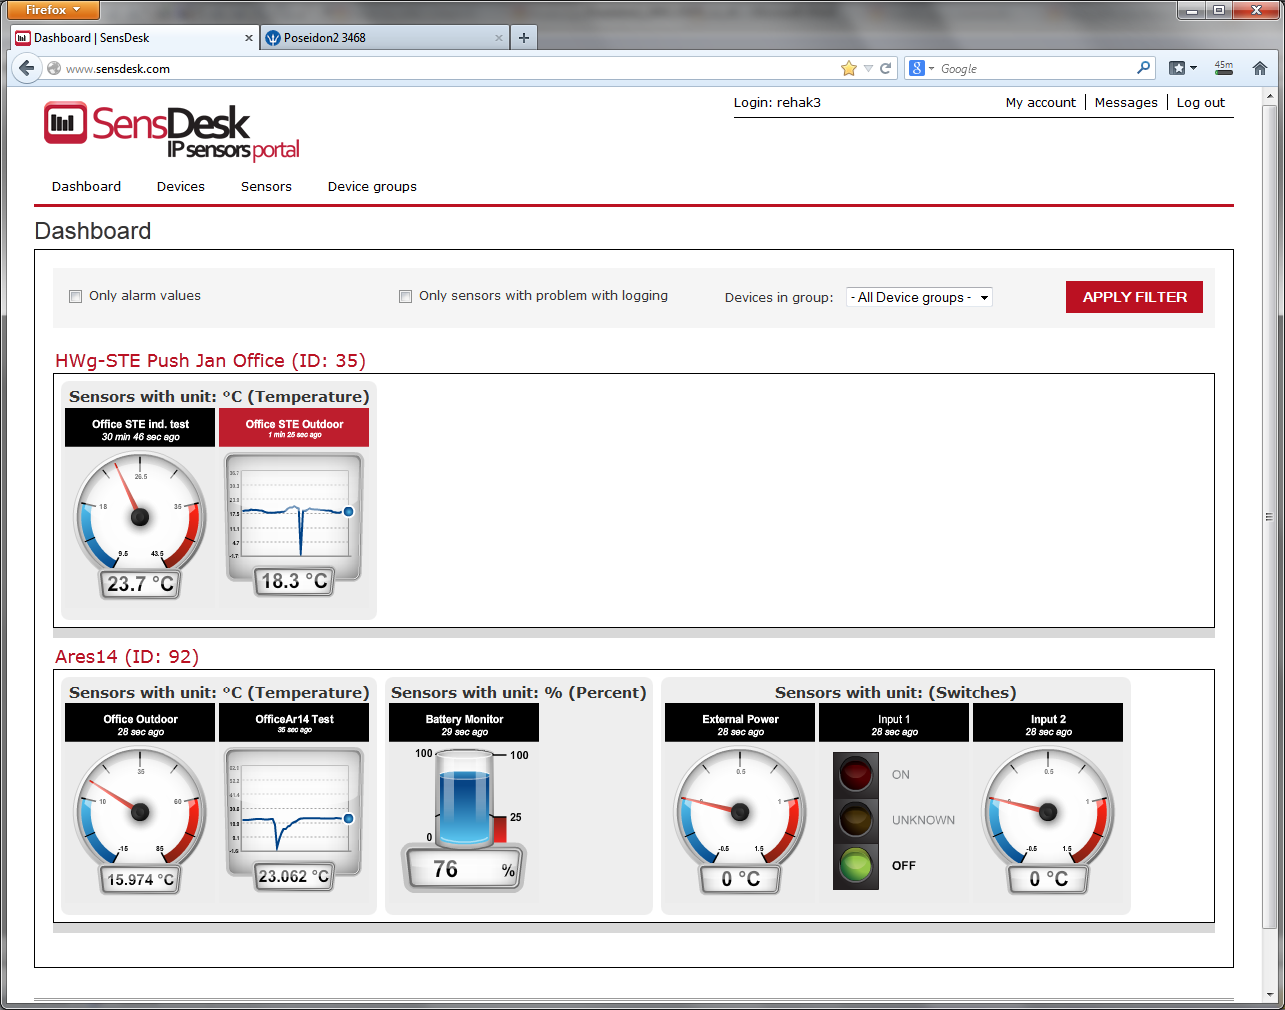Open the Sensors menu item
1285x1010 pixels.
[266, 187]
